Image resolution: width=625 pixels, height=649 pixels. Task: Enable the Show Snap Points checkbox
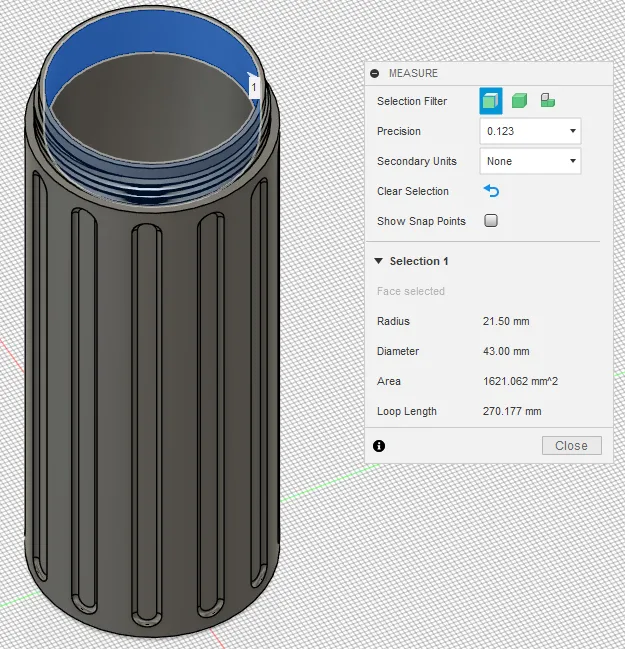coord(491,221)
